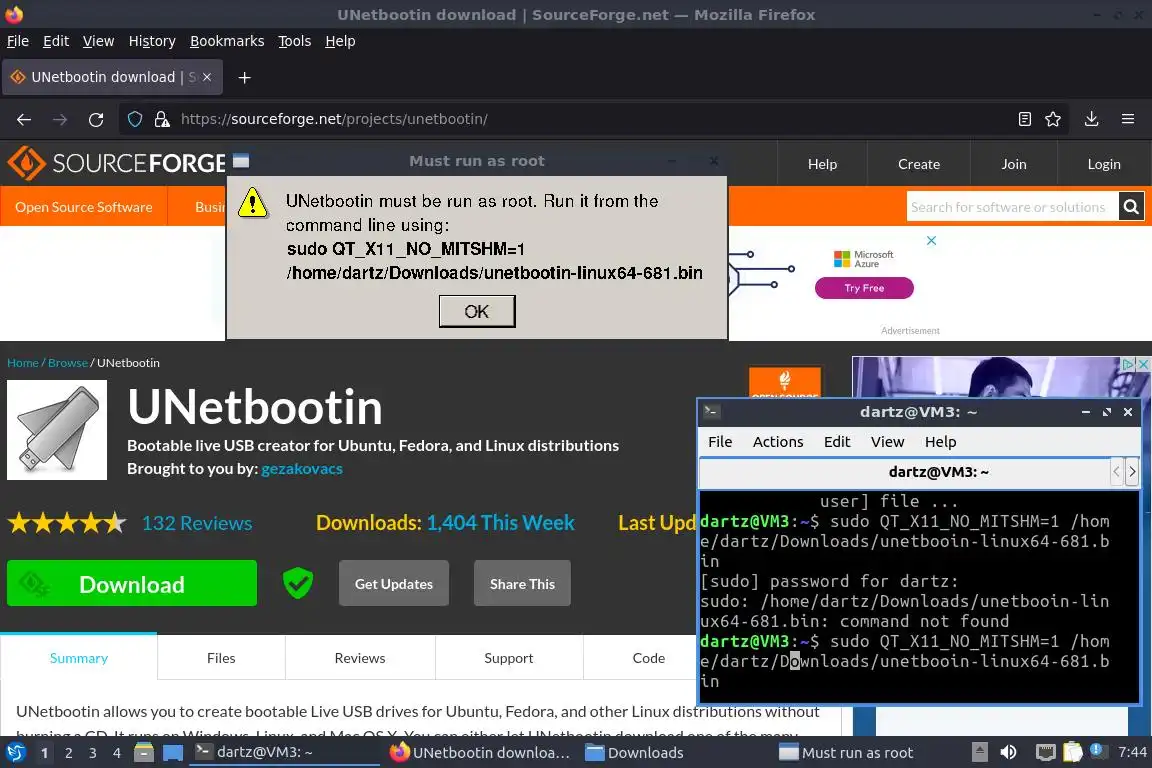Switch to next terminal tab arrow

[x=1132, y=472]
